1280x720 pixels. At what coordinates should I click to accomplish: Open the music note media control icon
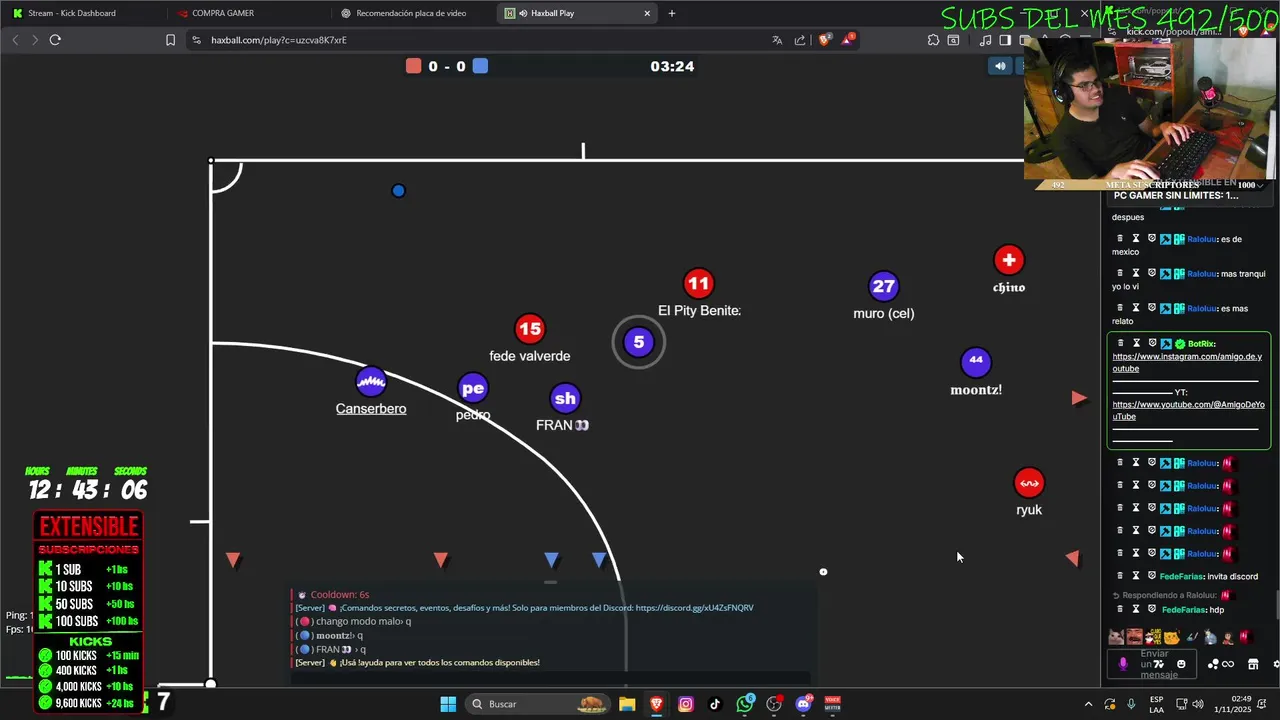986,40
